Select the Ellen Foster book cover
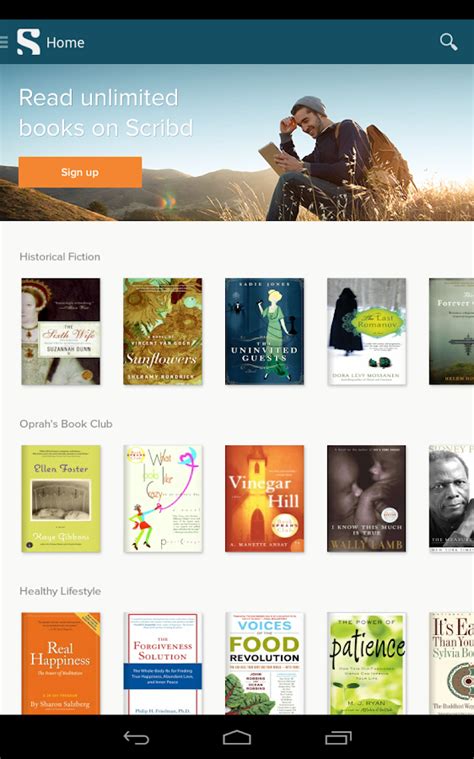This screenshot has width=474, height=759. (x=61, y=499)
